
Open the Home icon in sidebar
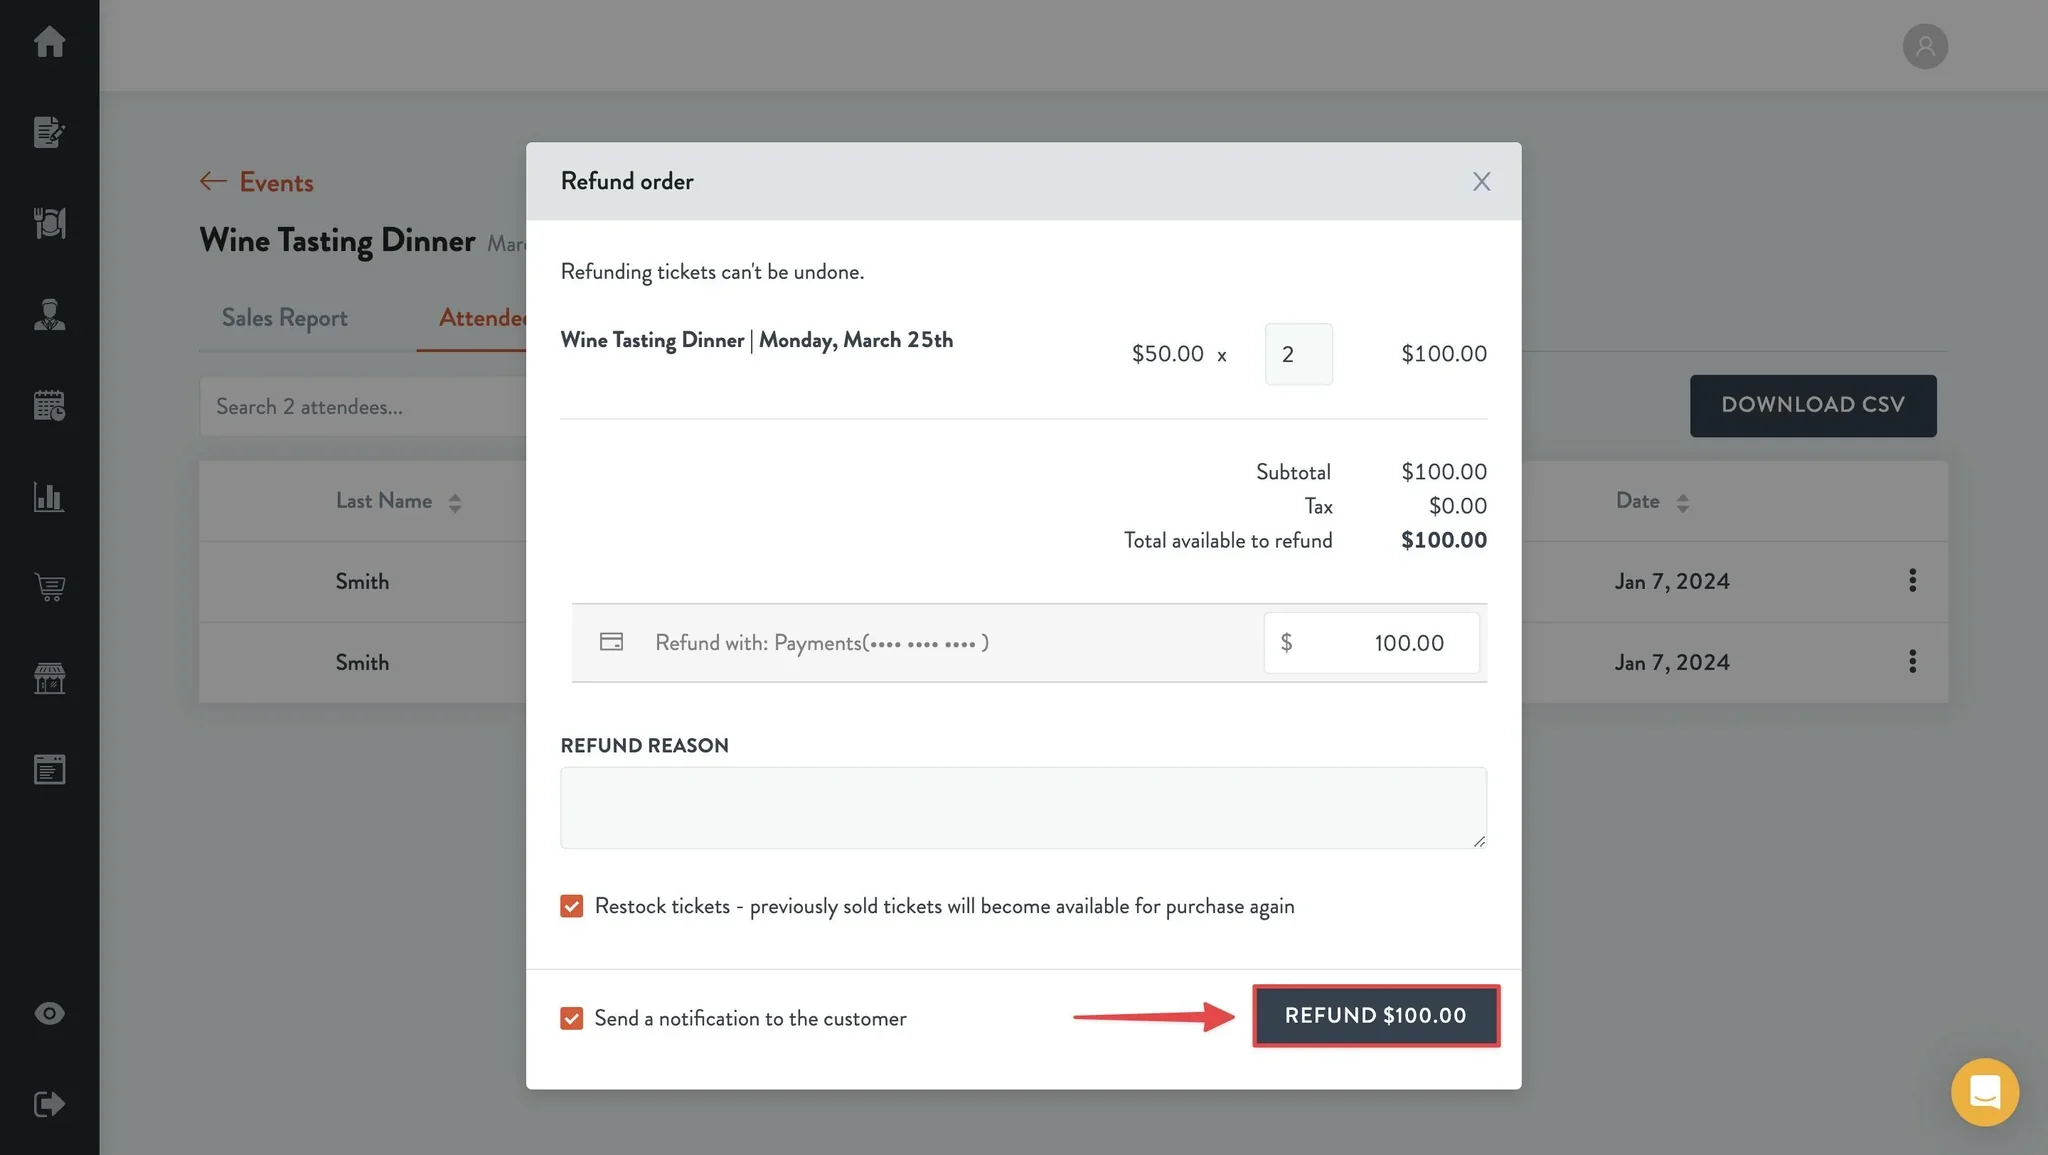pyautogui.click(x=49, y=42)
